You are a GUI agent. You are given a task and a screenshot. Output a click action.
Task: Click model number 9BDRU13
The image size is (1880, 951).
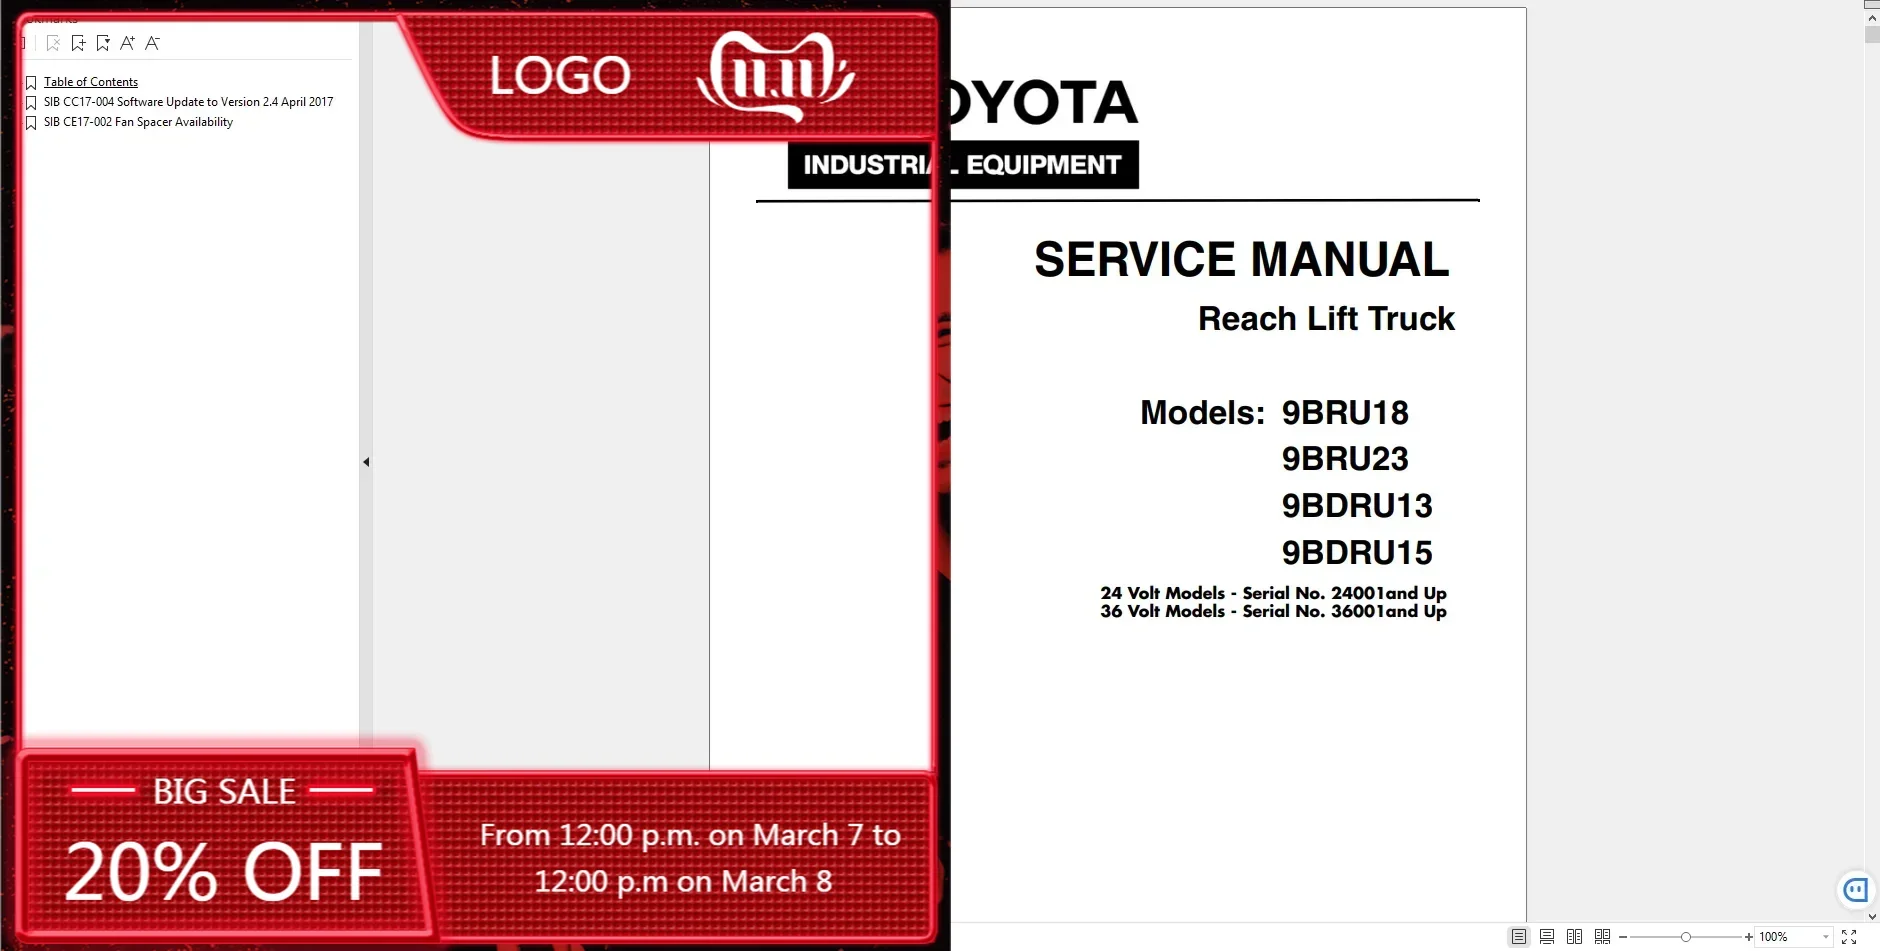[x=1357, y=506]
